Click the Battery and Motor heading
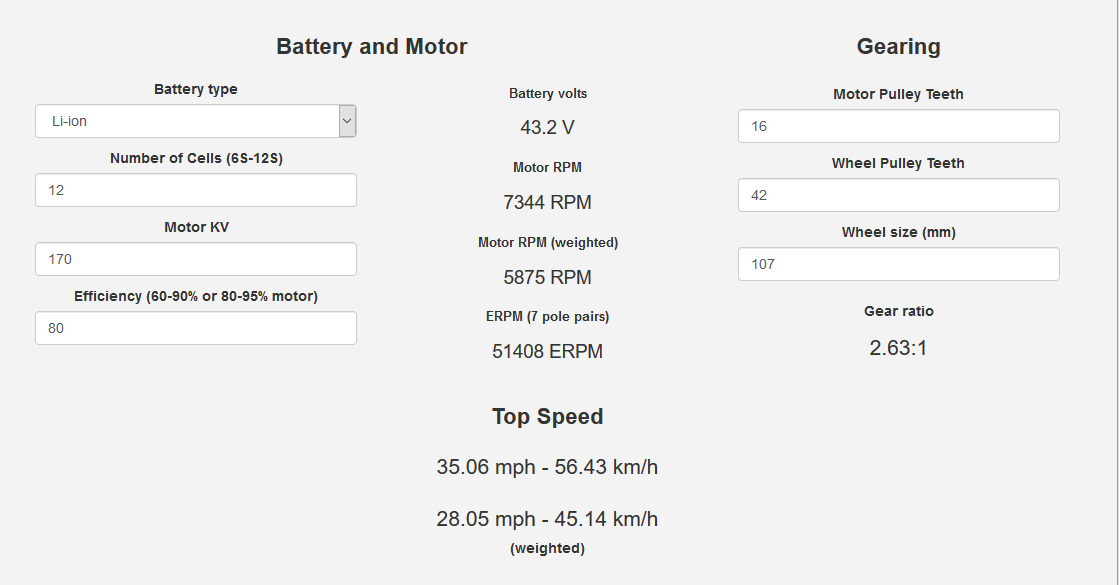This screenshot has height=585, width=1119. click(371, 46)
